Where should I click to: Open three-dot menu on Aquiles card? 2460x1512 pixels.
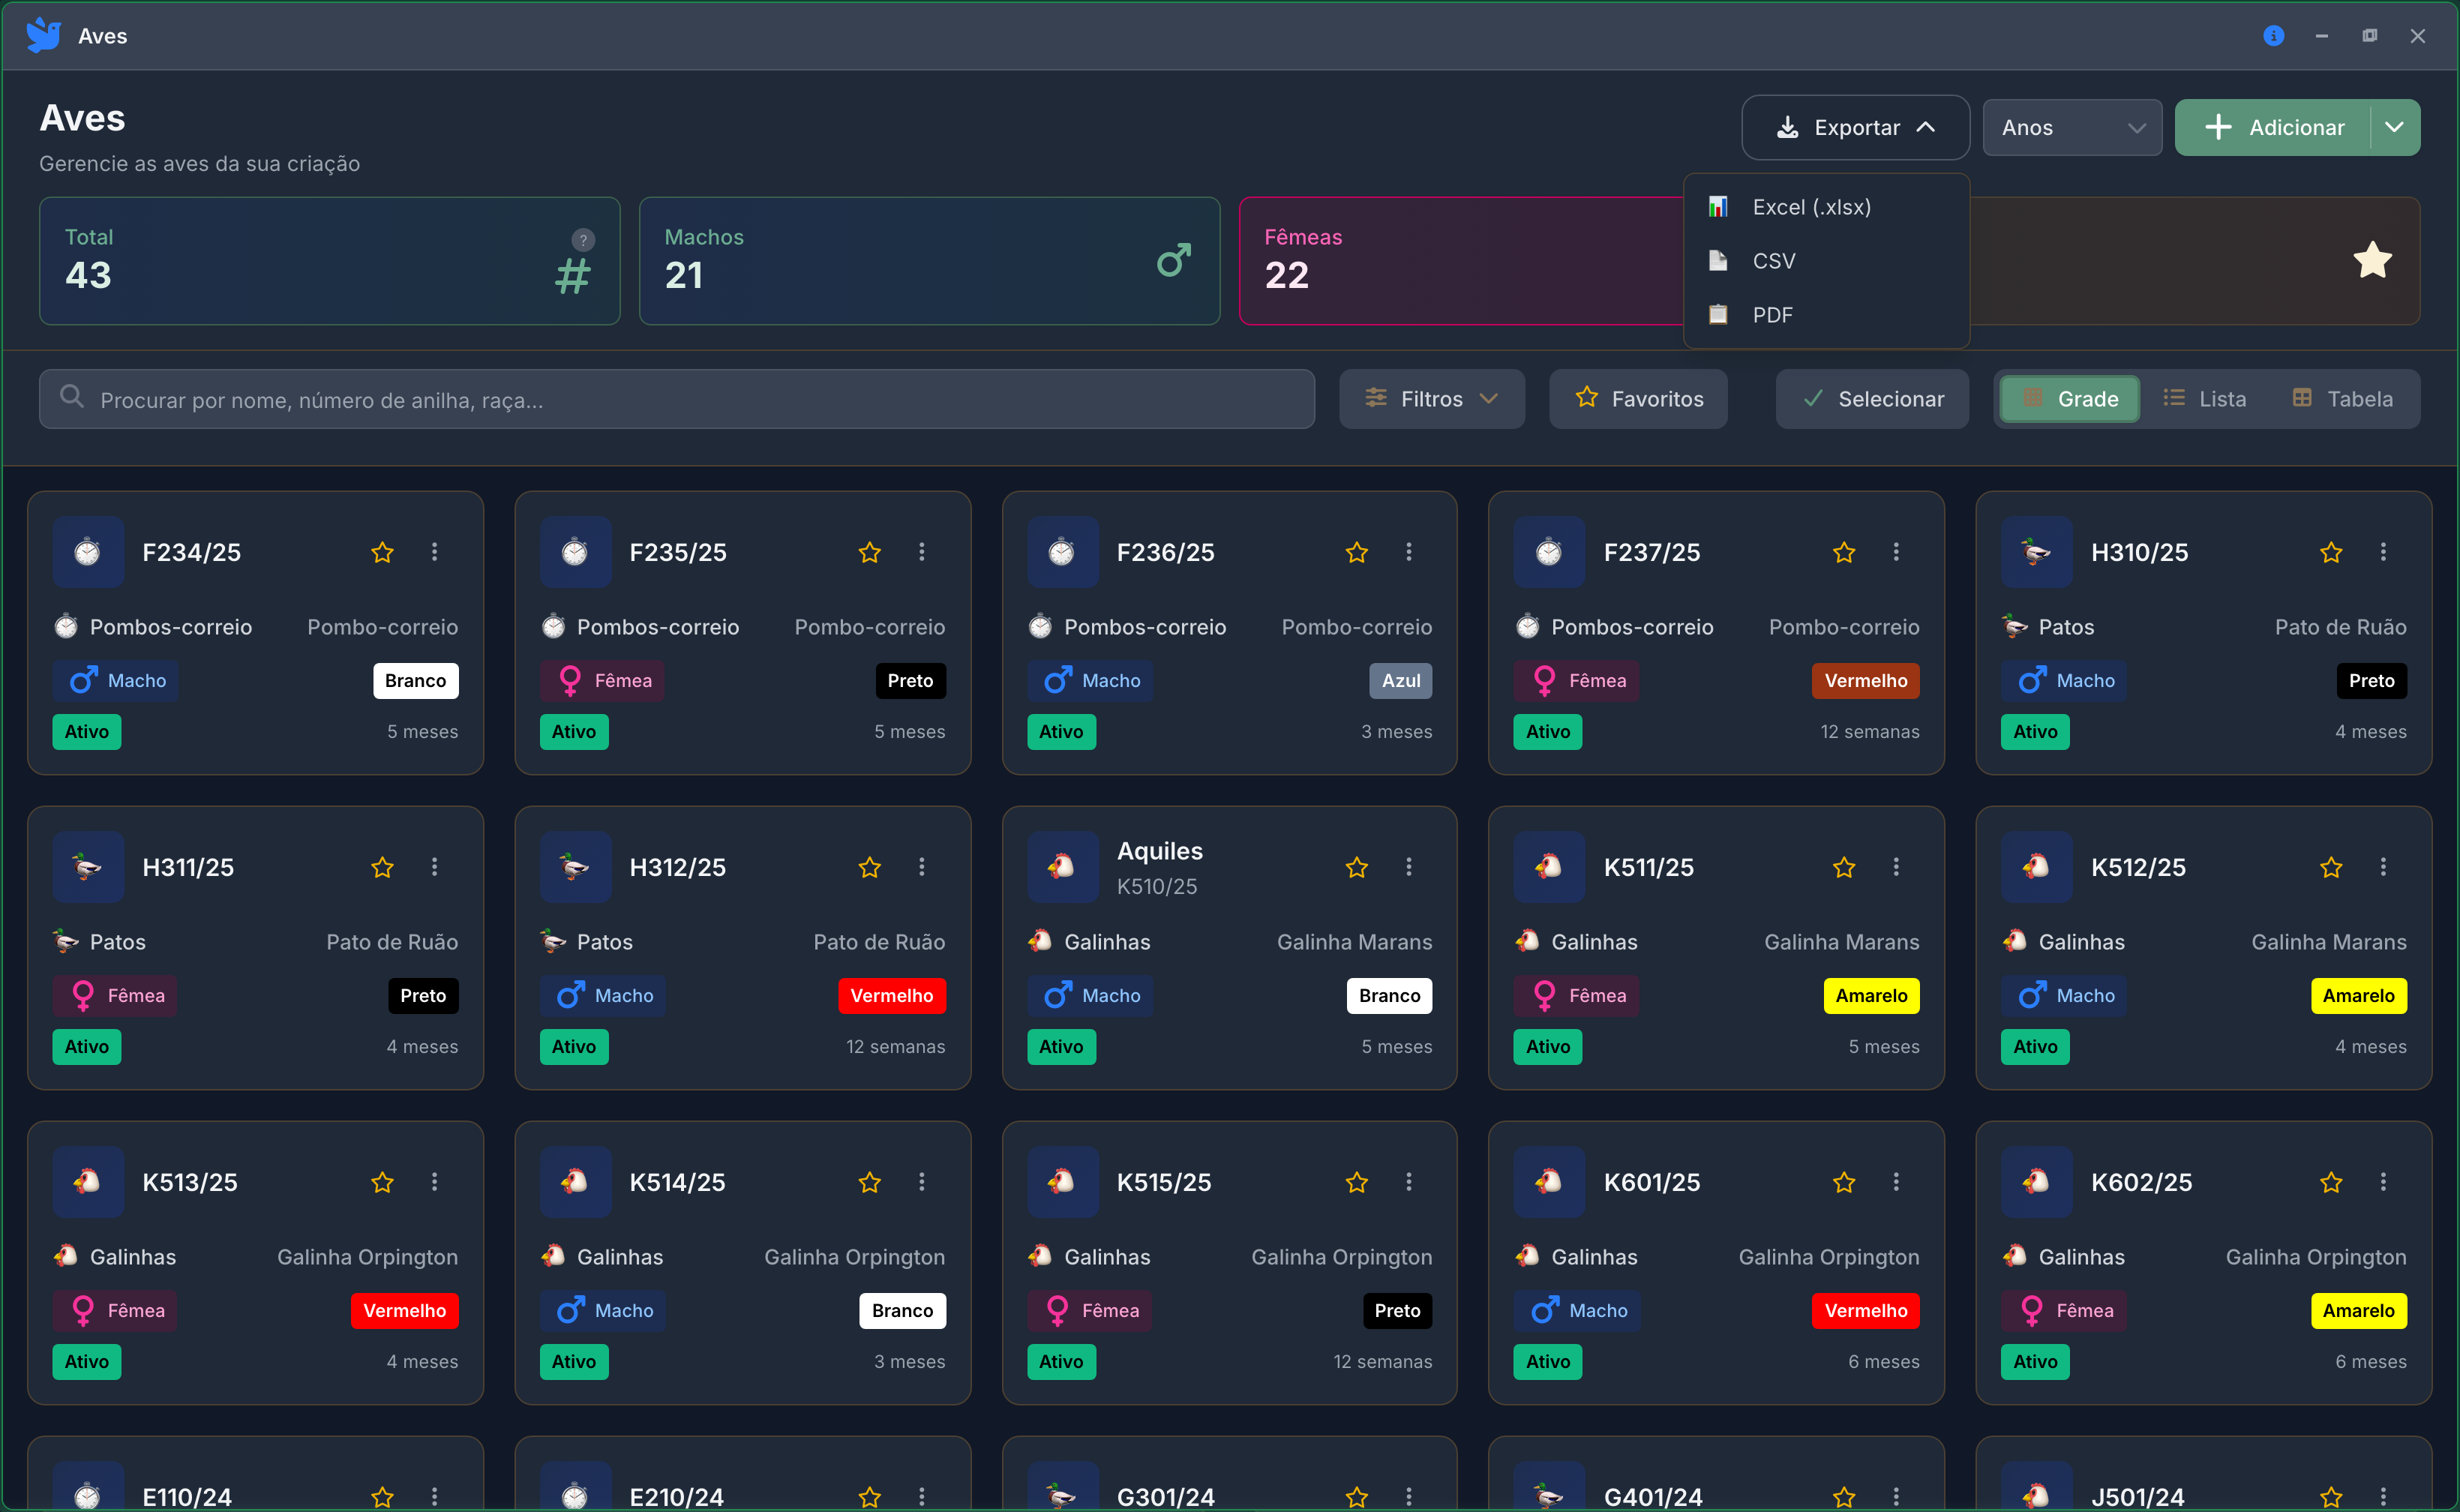point(1408,867)
